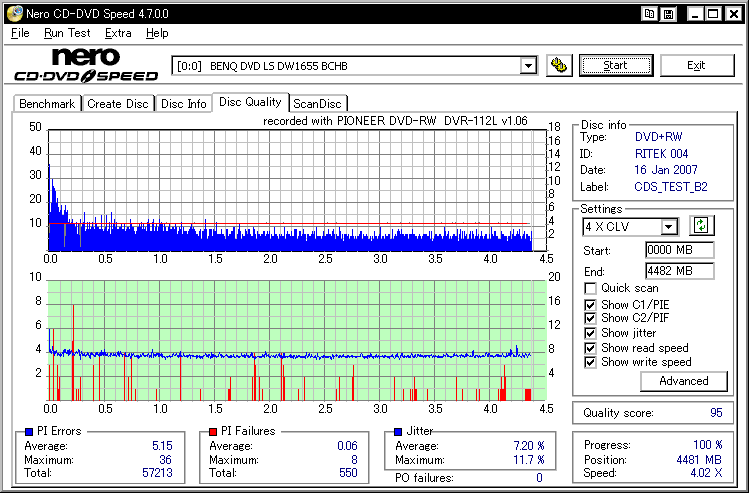The height and width of the screenshot is (493, 749).
Task: Click Jitter maximum value 11.7 %
Action: pyautogui.click(x=529, y=460)
